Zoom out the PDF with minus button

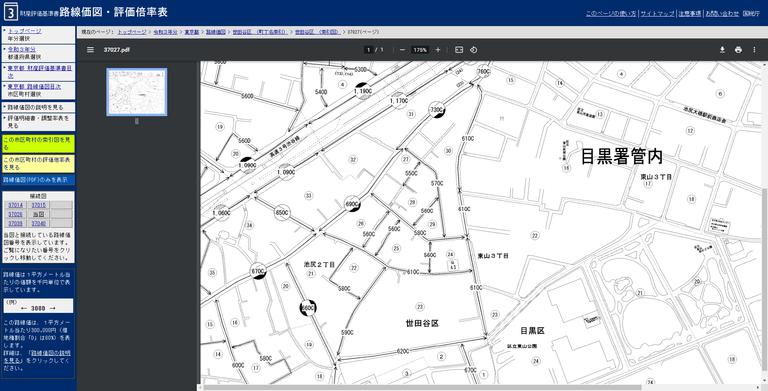(x=402, y=49)
